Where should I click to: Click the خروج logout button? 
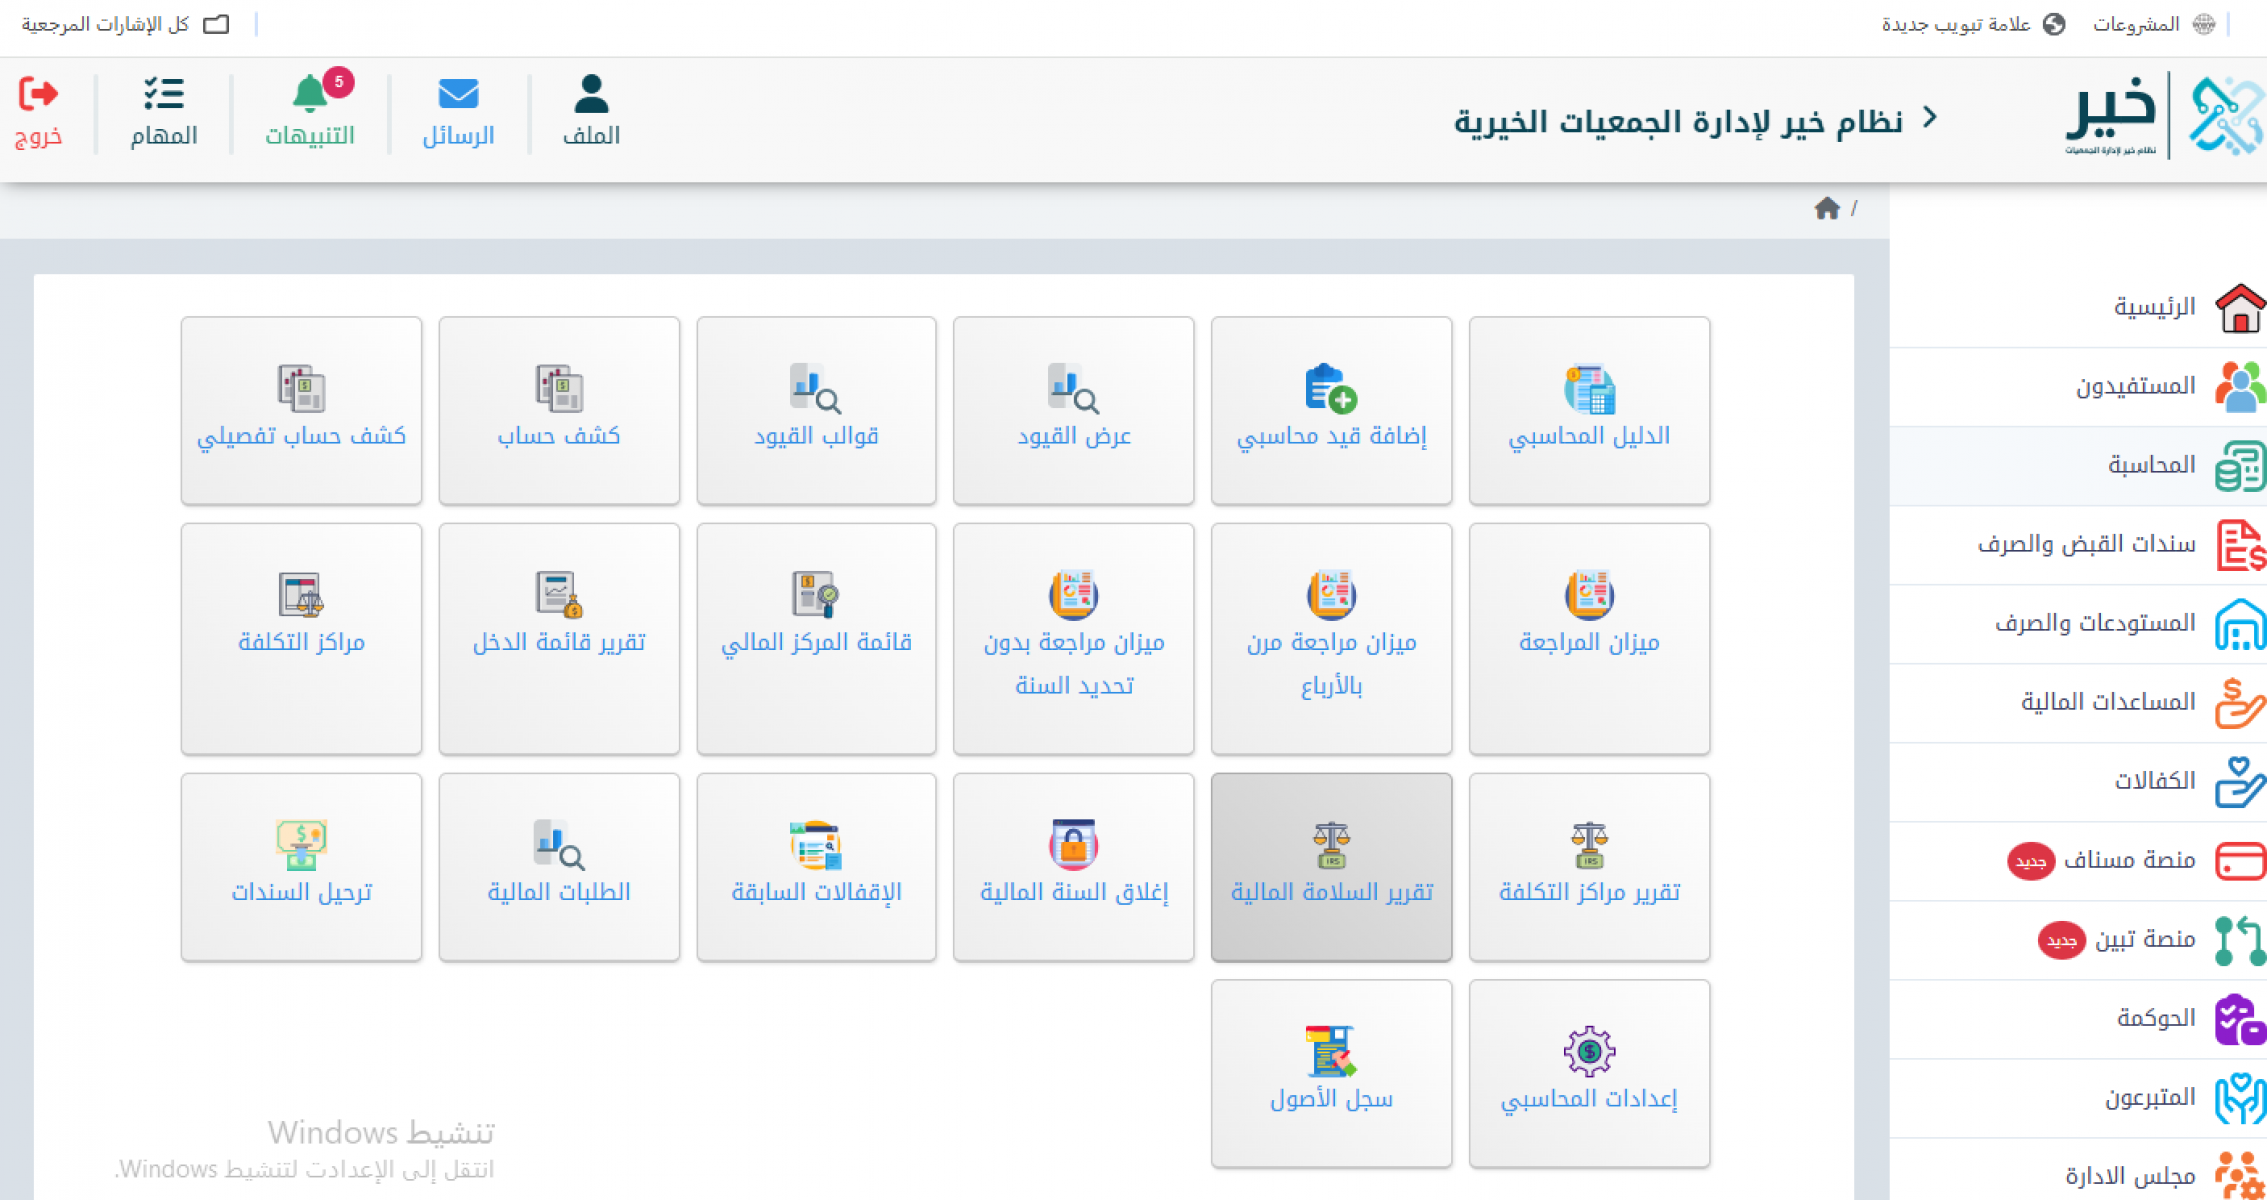(39, 111)
